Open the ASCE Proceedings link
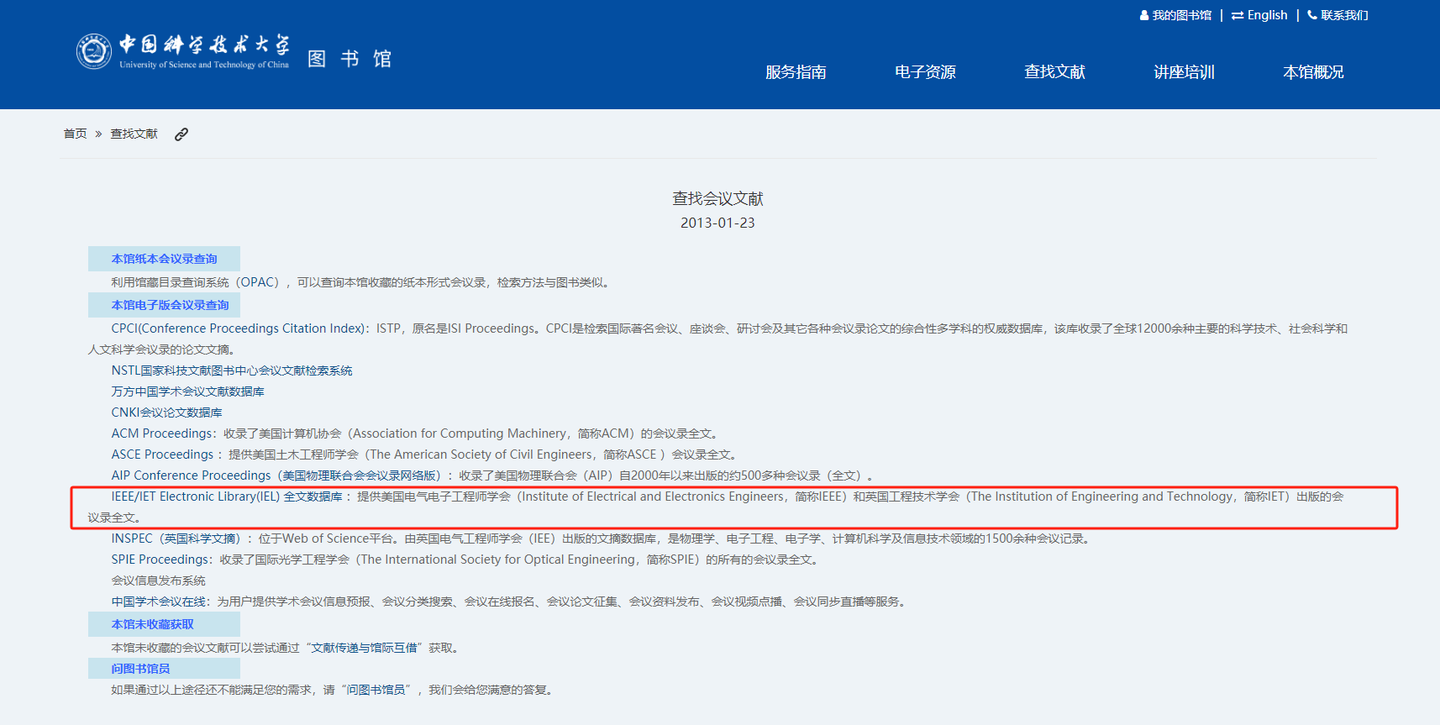This screenshot has height=725, width=1440. pyautogui.click(x=163, y=455)
